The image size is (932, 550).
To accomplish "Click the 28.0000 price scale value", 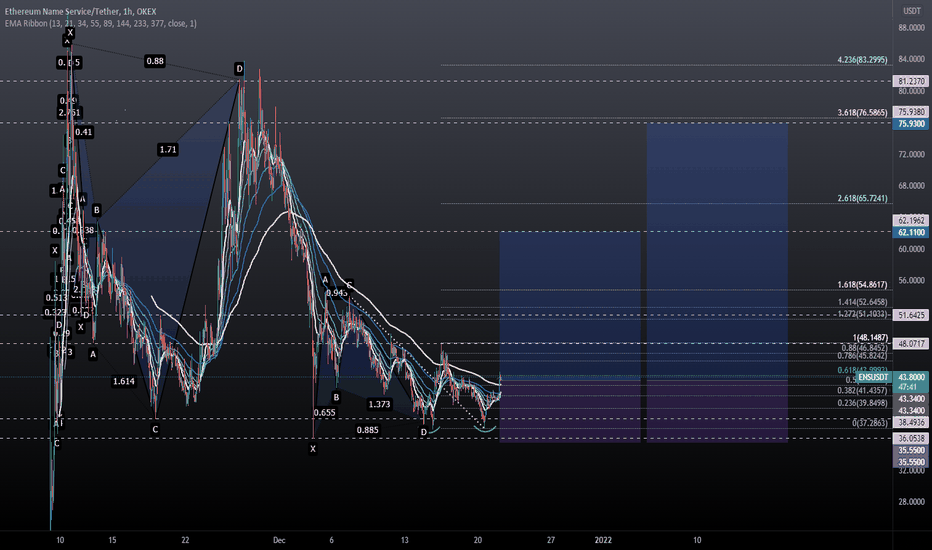I will click(911, 501).
